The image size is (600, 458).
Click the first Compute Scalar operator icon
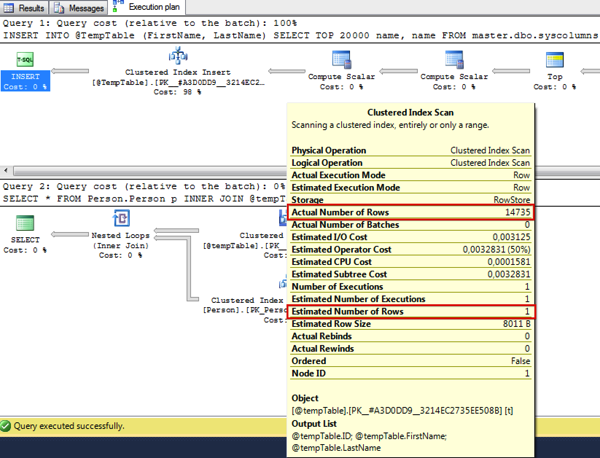coord(342,60)
